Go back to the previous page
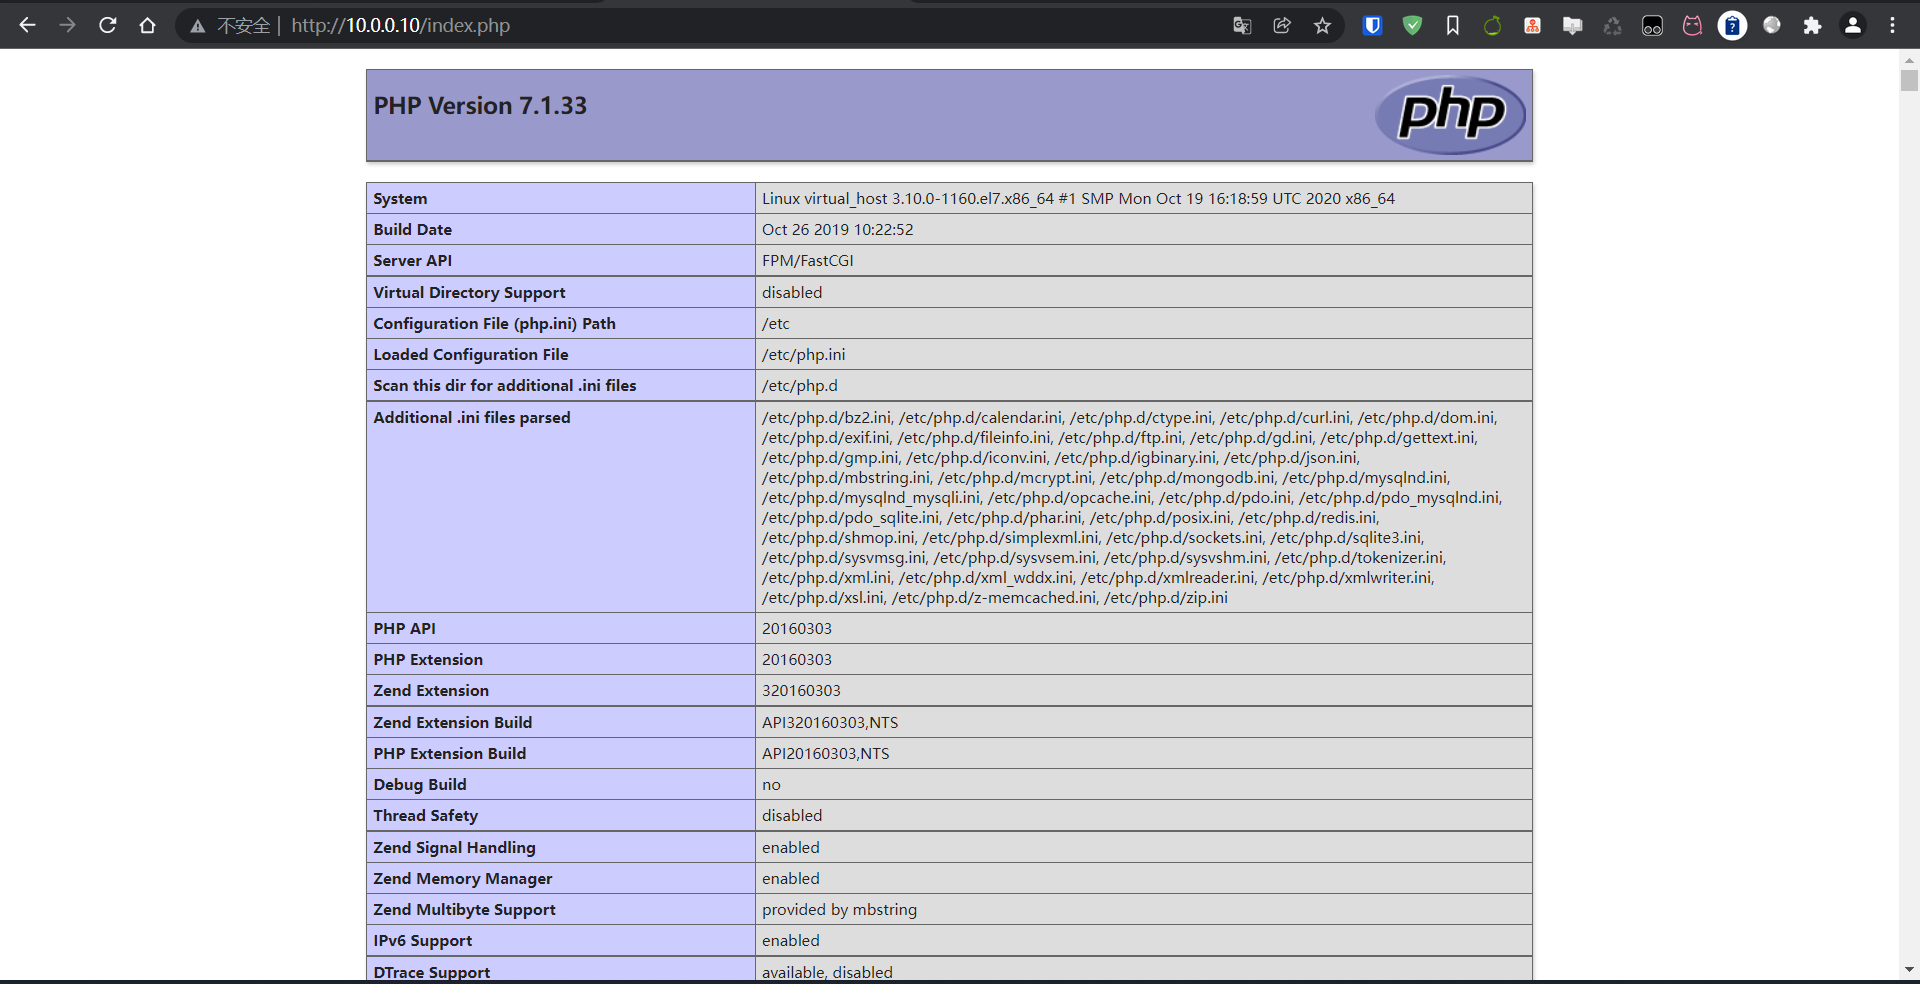This screenshot has width=1920, height=984. pyautogui.click(x=27, y=25)
